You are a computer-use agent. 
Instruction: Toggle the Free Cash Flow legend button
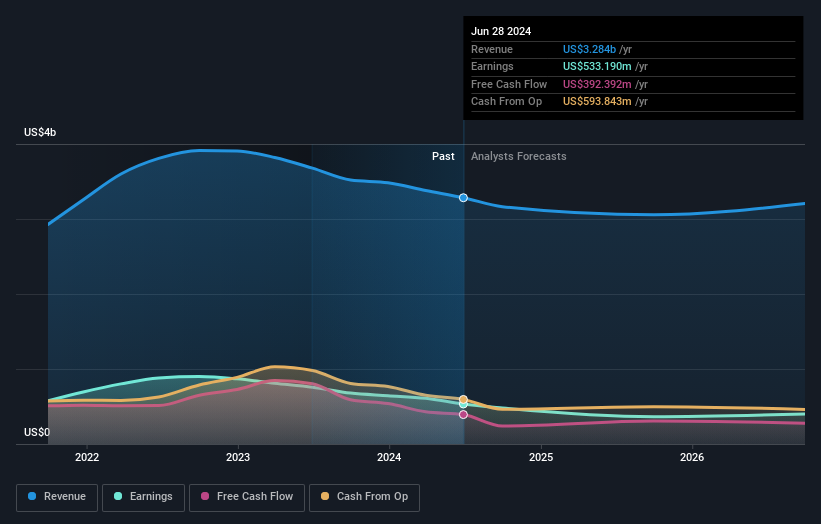(x=247, y=497)
